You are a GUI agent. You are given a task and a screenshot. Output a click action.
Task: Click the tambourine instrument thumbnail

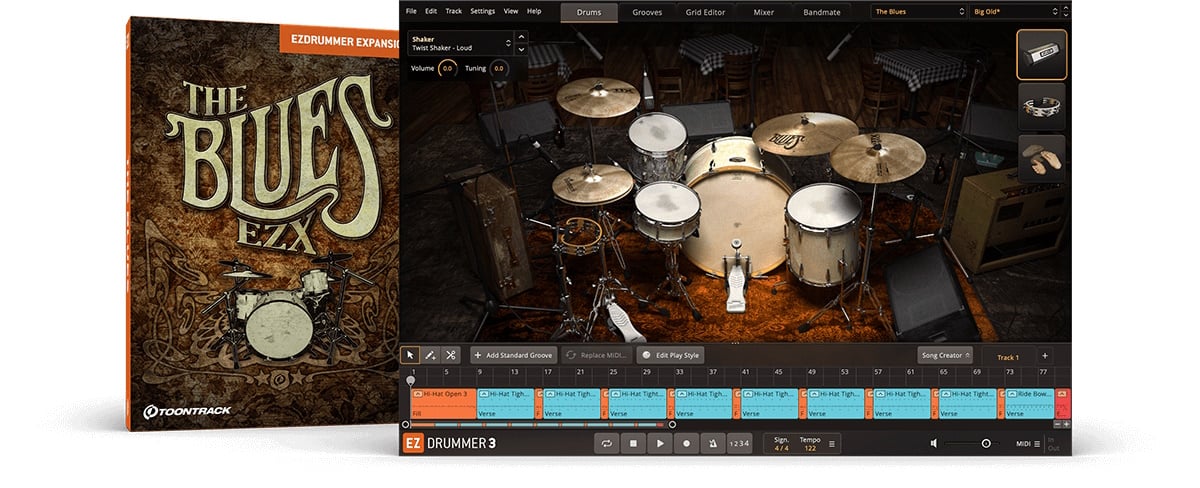pos(1041,106)
